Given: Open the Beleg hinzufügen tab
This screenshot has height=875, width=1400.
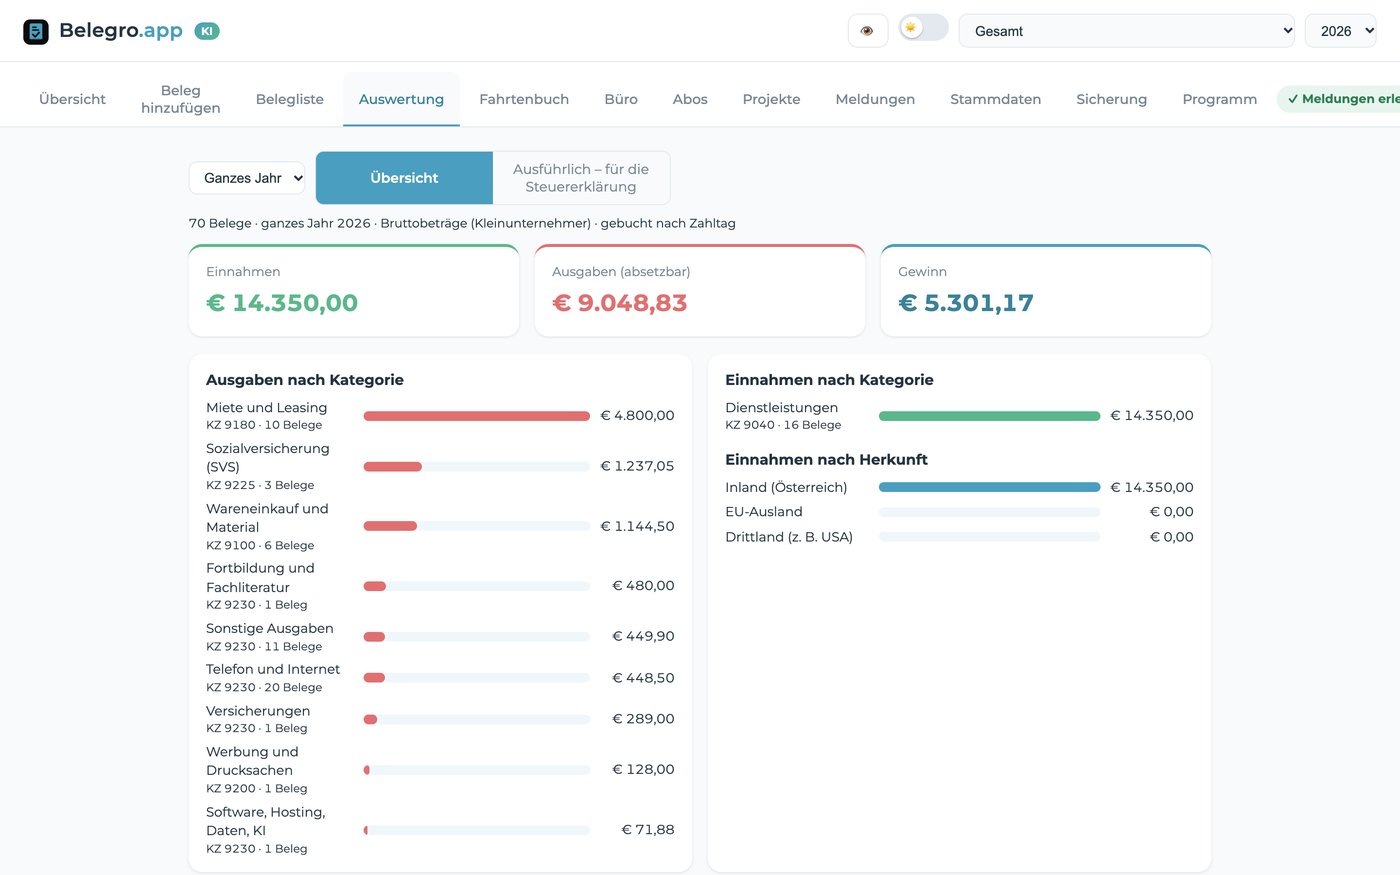Looking at the screenshot, I should (181, 99).
